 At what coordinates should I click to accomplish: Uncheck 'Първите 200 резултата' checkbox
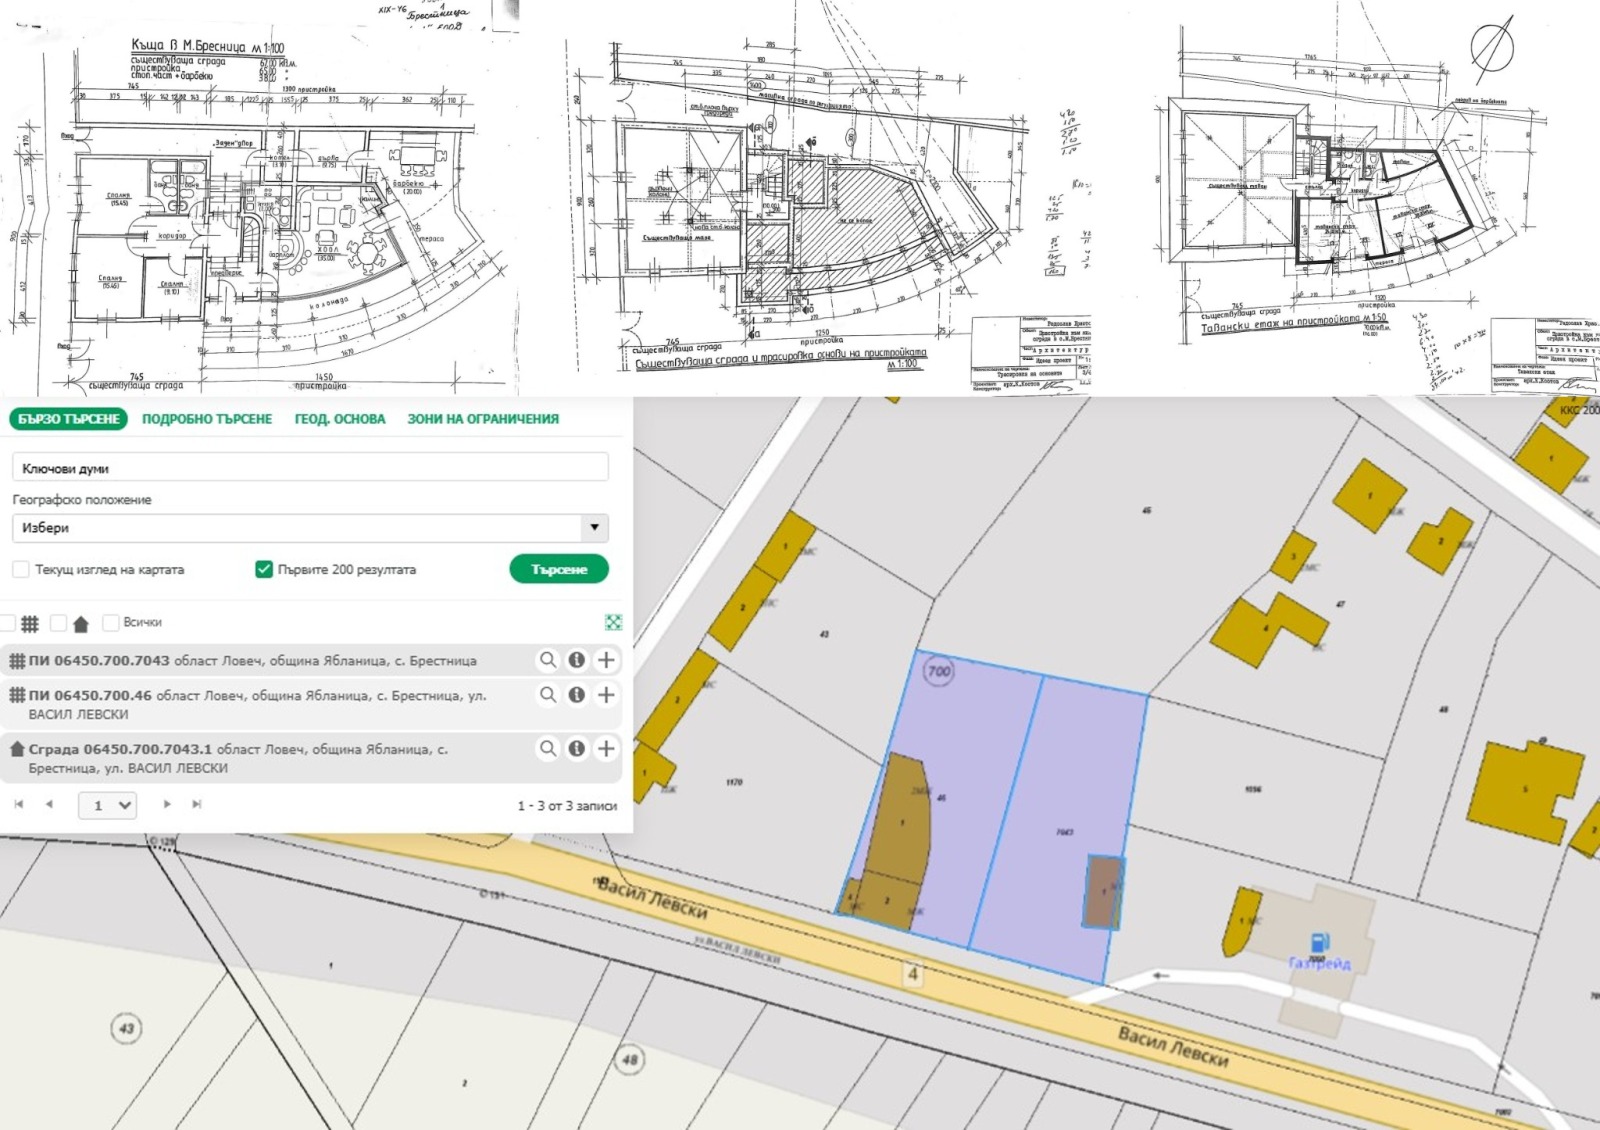[x=264, y=569]
